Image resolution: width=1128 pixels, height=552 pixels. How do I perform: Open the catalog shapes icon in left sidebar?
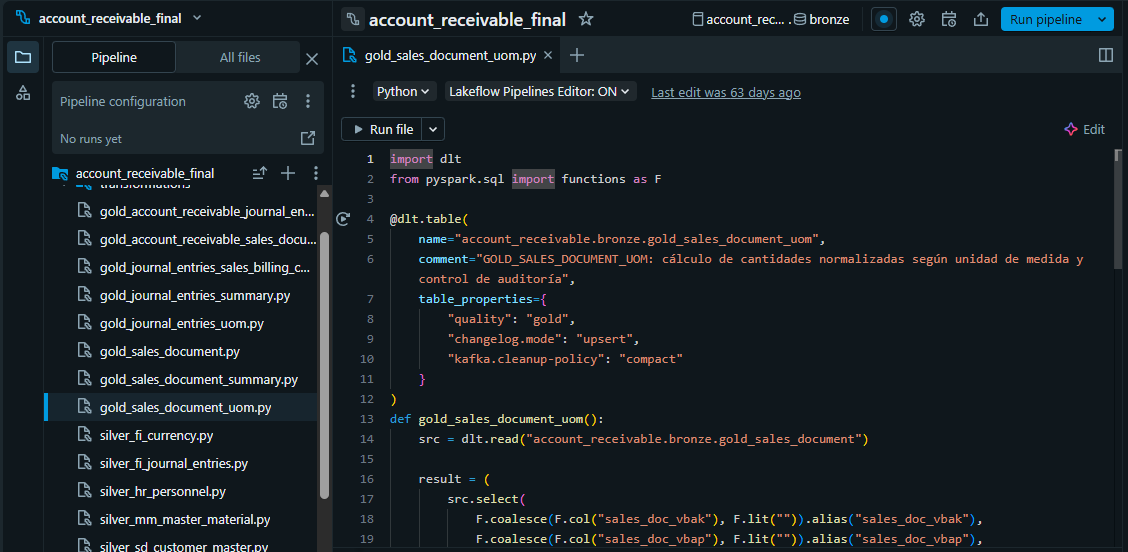coord(23,93)
